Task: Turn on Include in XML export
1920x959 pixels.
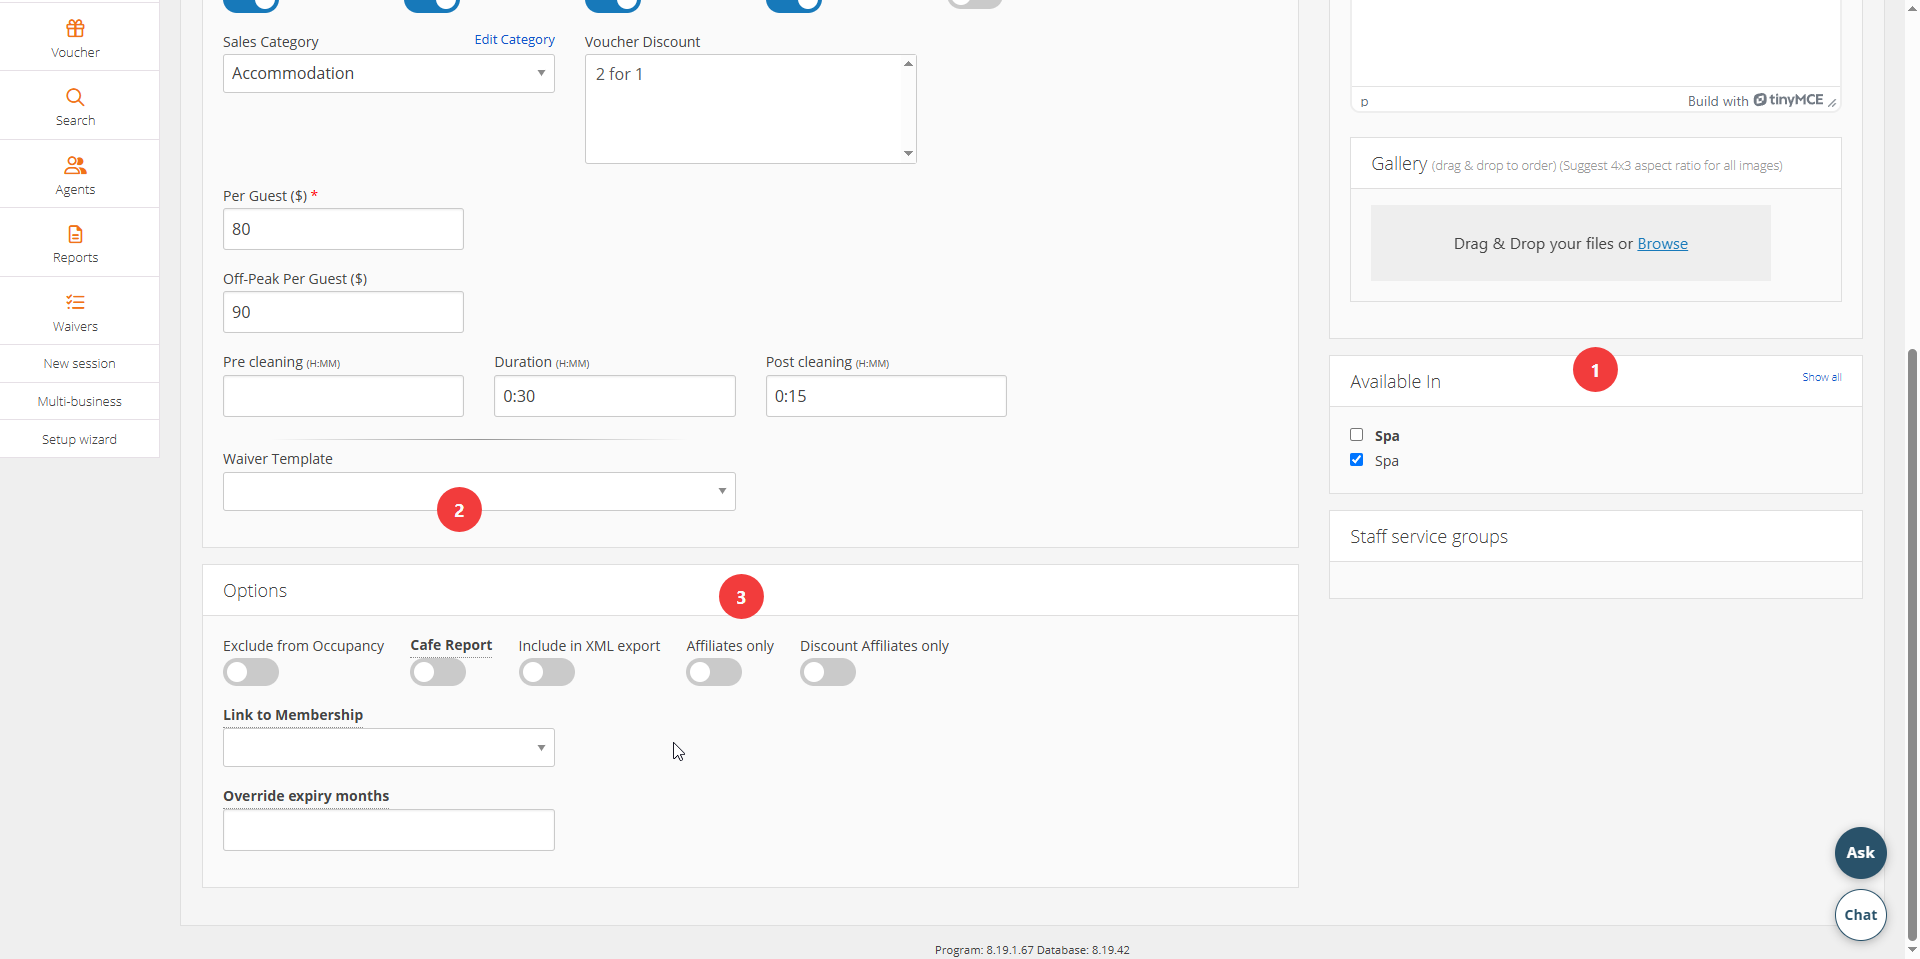Action: [547, 672]
